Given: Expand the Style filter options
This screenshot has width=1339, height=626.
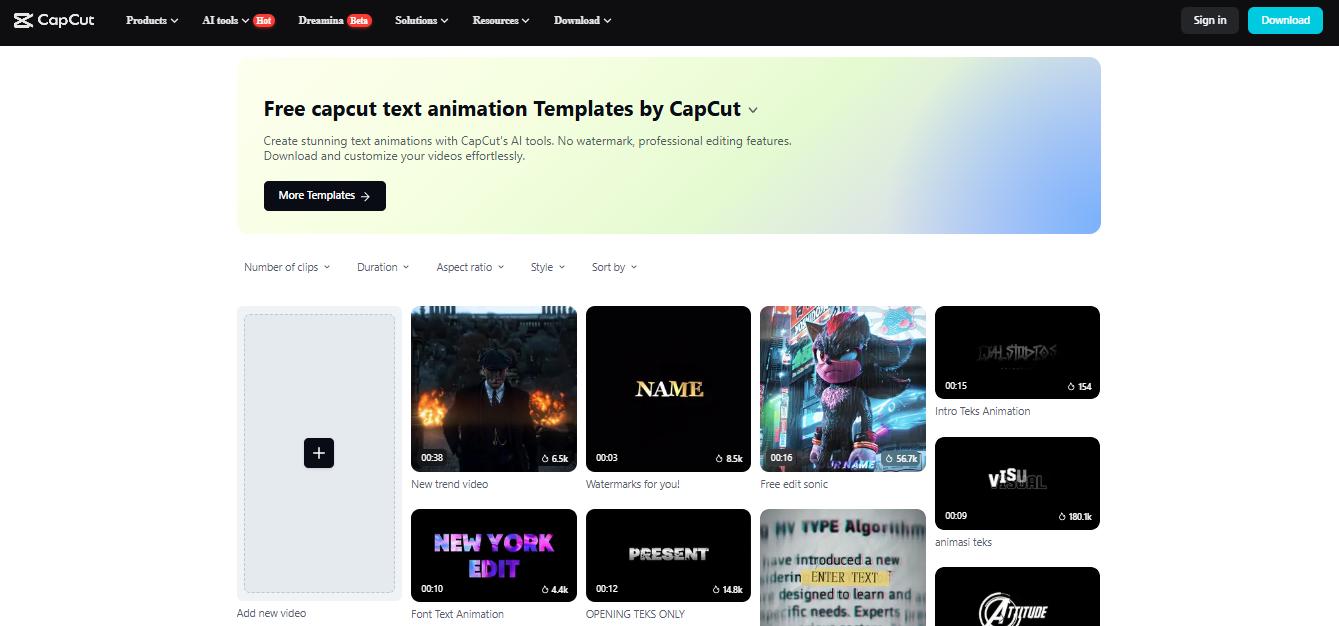Looking at the screenshot, I should pyautogui.click(x=547, y=267).
